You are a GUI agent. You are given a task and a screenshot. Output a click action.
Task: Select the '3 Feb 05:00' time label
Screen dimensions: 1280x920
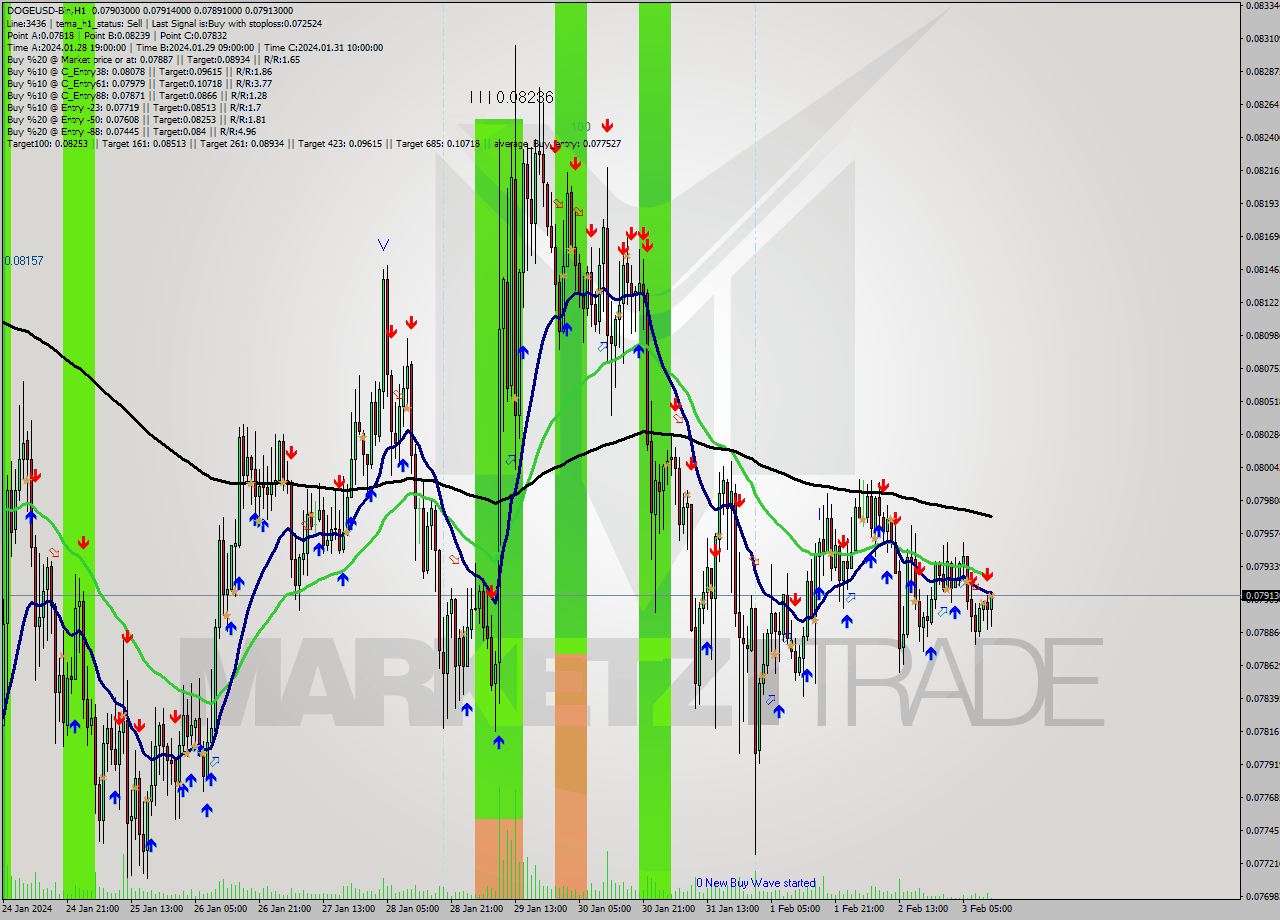(989, 909)
